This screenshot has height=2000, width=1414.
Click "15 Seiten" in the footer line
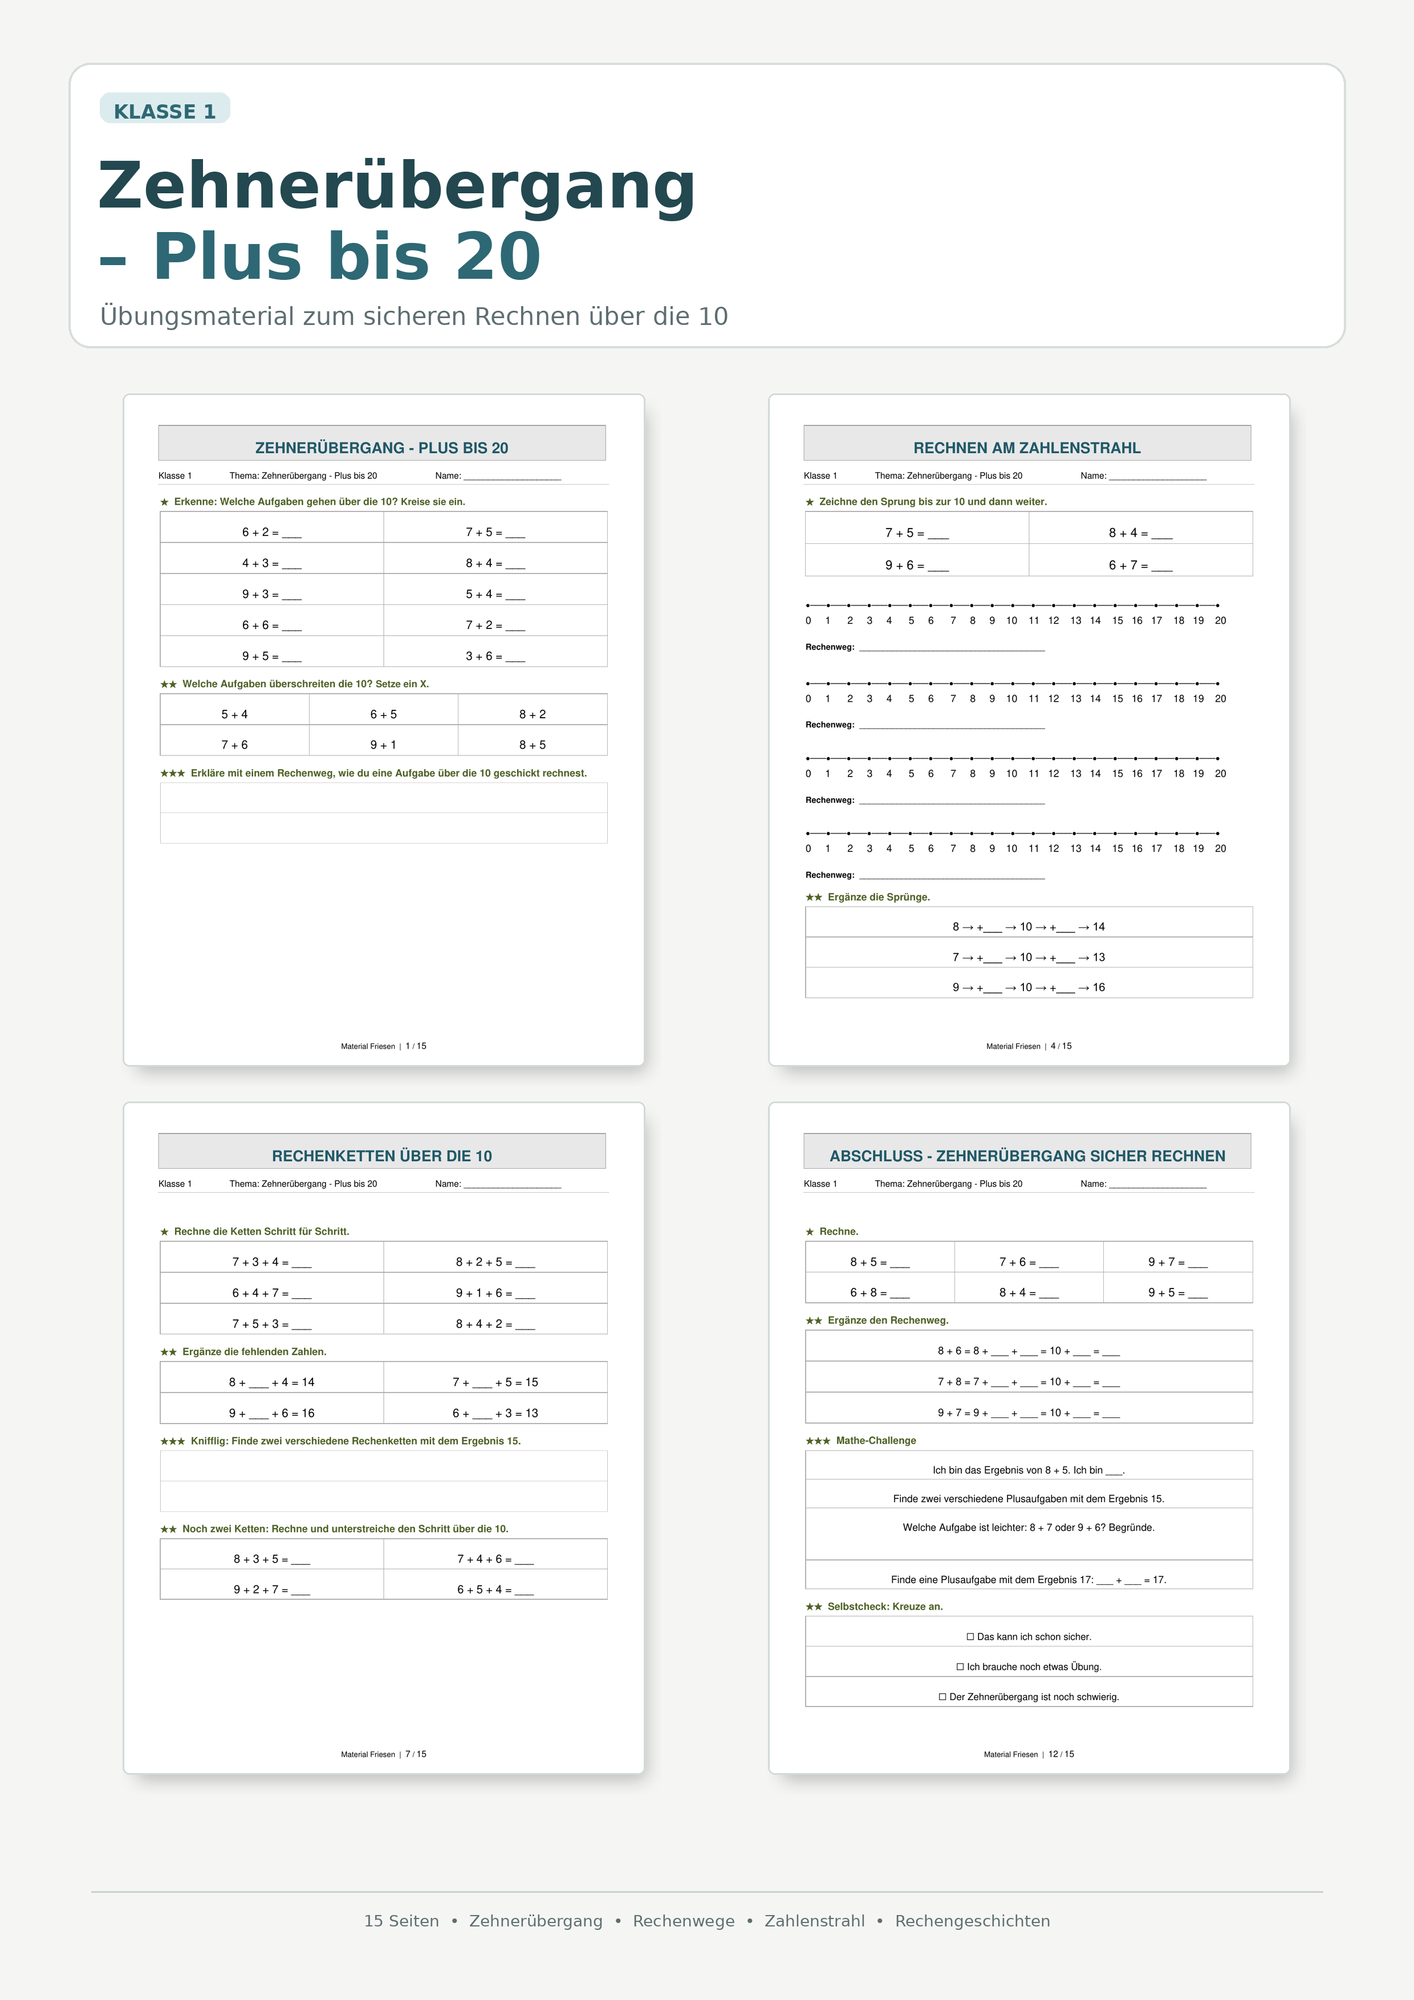tap(401, 1921)
